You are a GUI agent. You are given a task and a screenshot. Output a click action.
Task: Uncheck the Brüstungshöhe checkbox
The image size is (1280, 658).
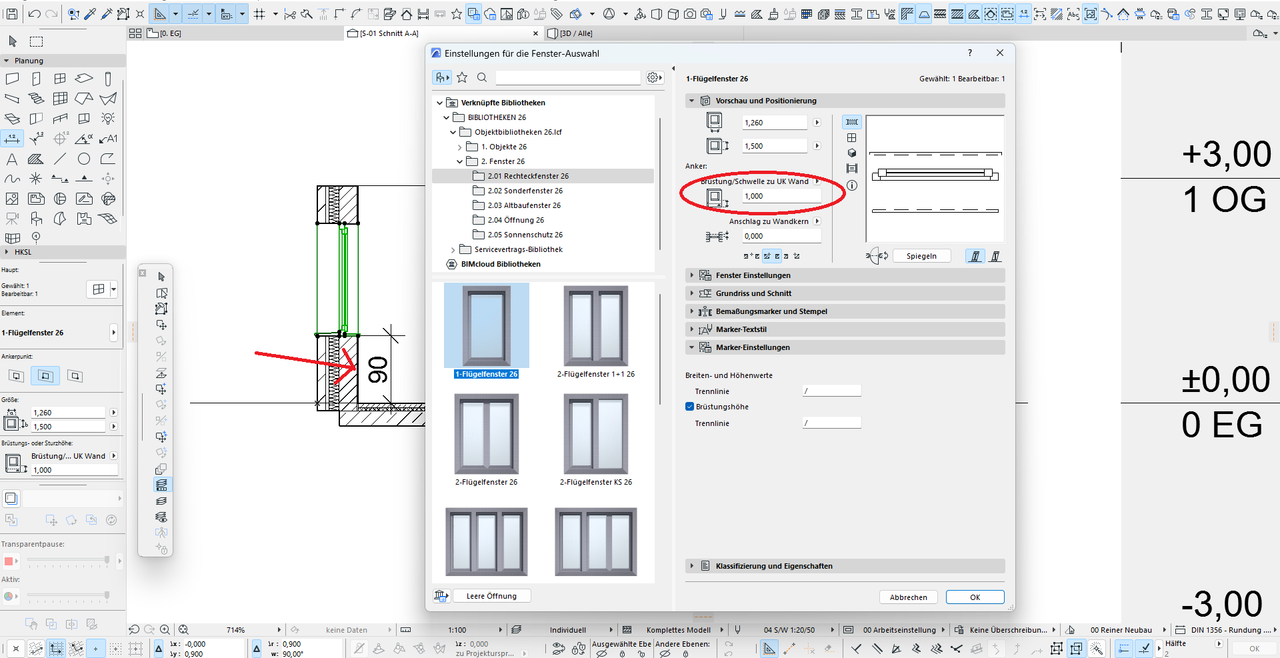pyautogui.click(x=690, y=407)
